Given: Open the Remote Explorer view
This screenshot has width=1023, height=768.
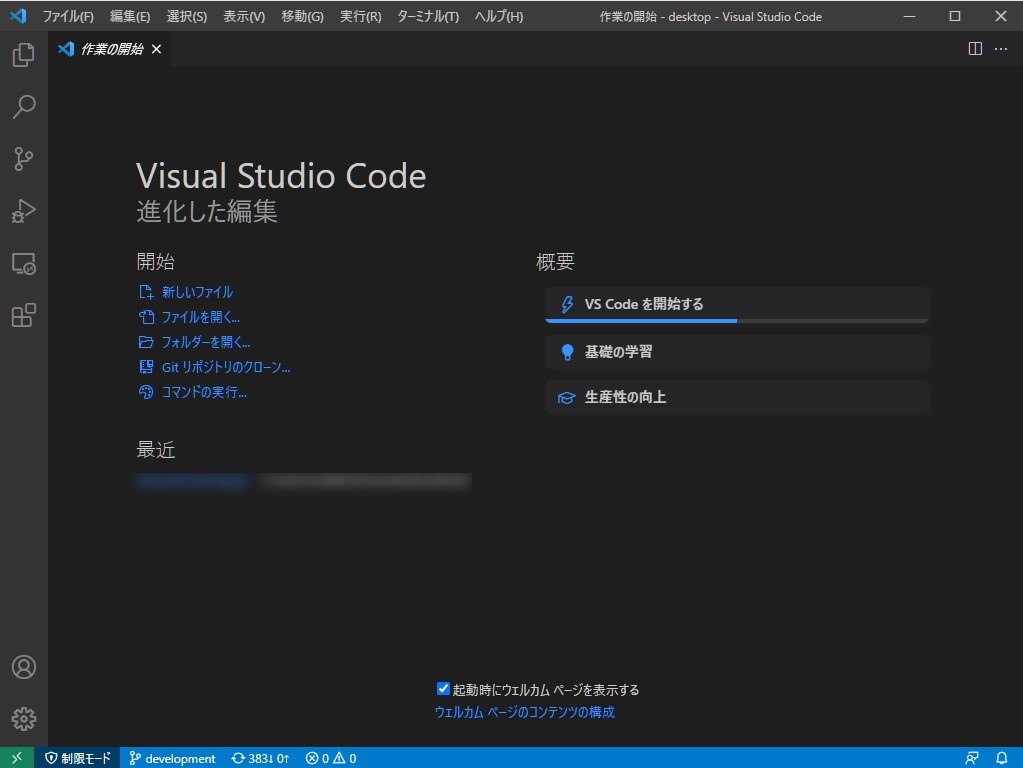Looking at the screenshot, I should click(23, 264).
